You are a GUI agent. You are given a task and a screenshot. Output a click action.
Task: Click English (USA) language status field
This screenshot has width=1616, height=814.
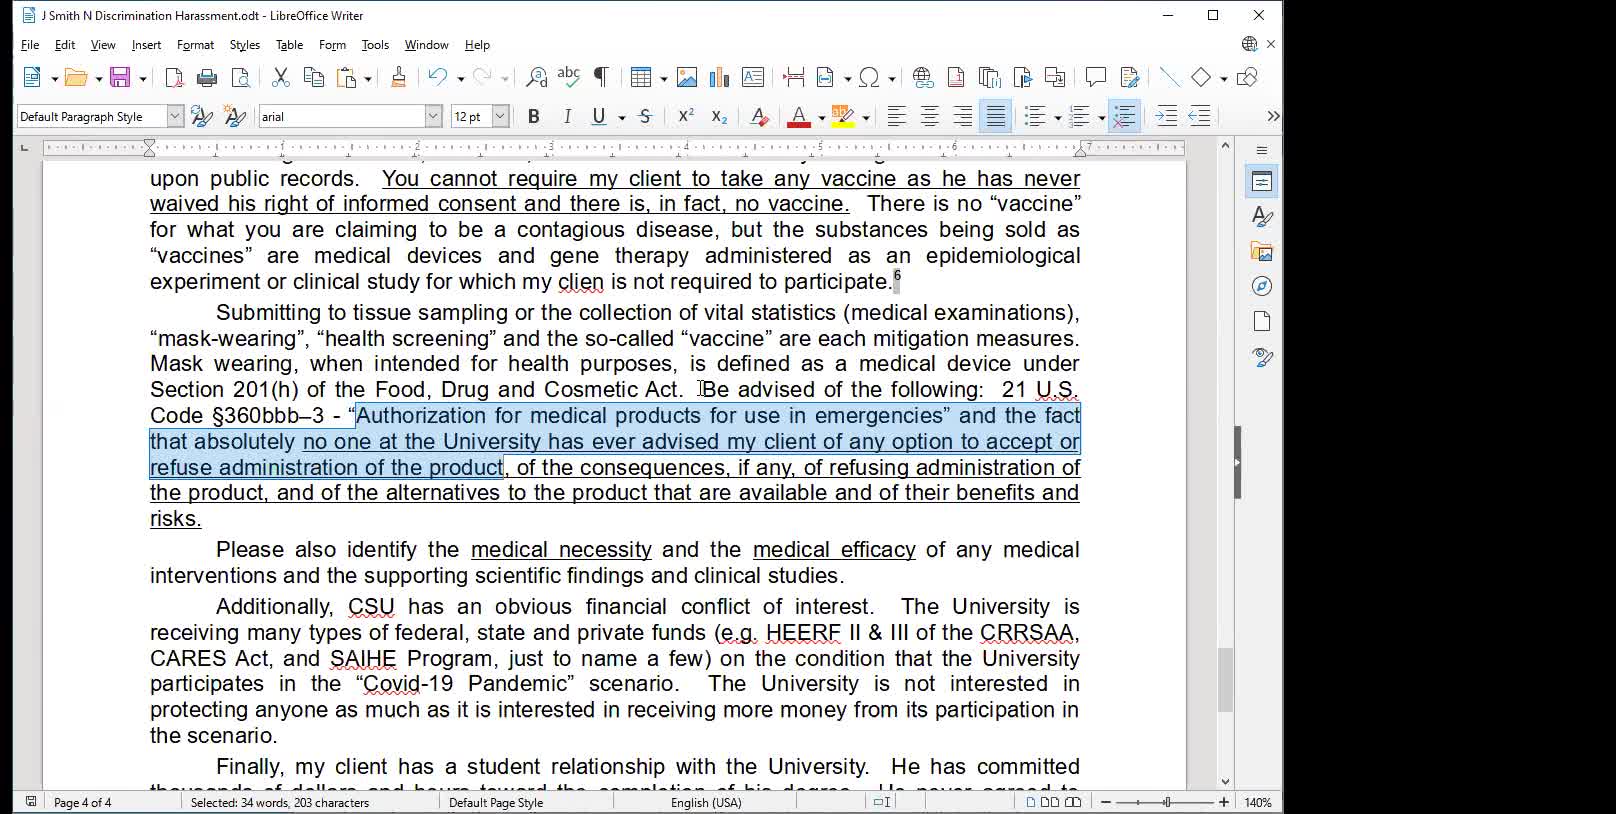[706, 803]
